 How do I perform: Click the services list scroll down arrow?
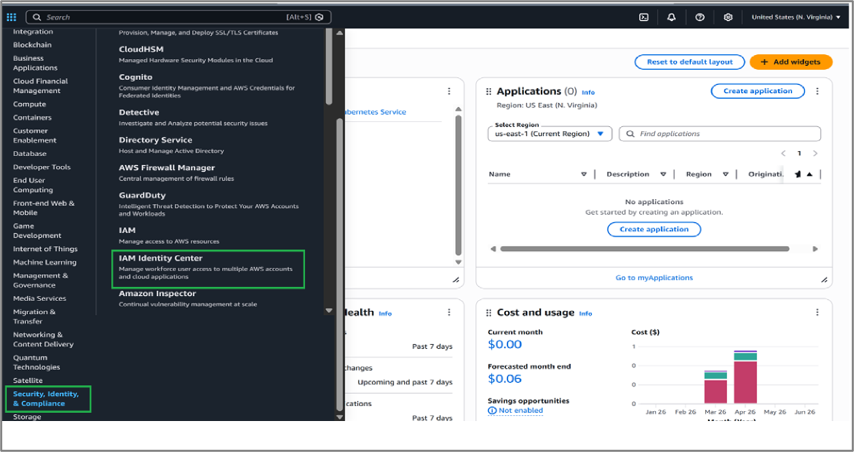click(328, 310)
